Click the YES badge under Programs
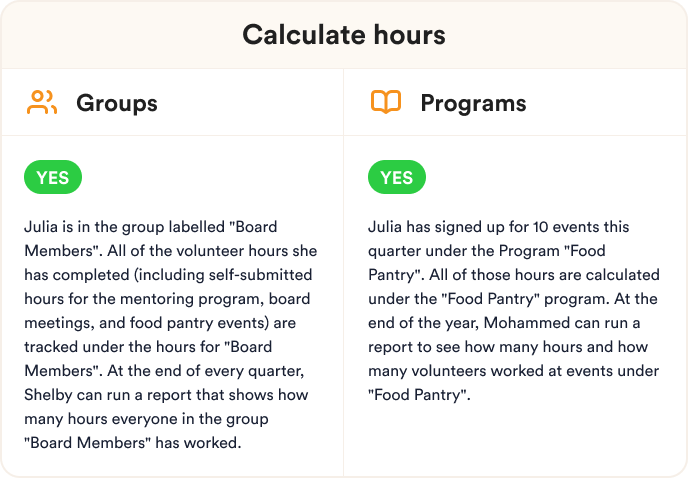688x478 pixels. pyautogui.click(x=397, y=177)
